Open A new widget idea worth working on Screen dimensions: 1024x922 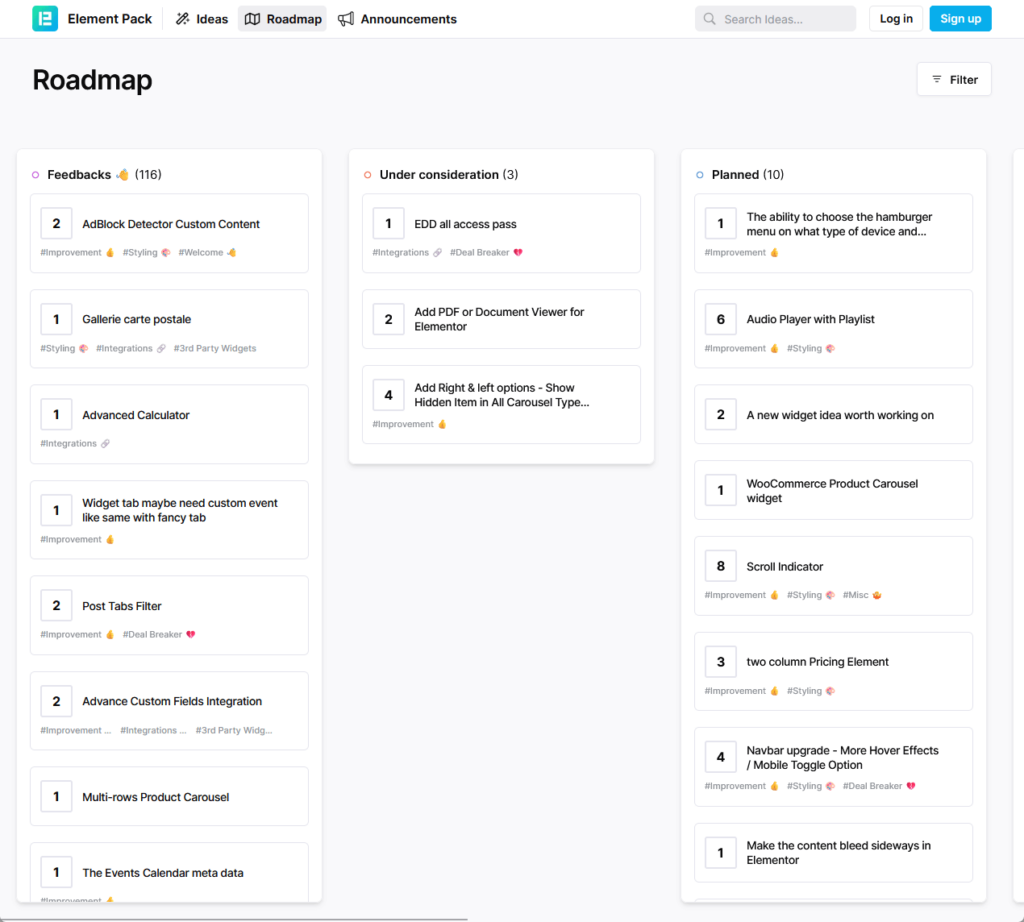tap(840, 415)
